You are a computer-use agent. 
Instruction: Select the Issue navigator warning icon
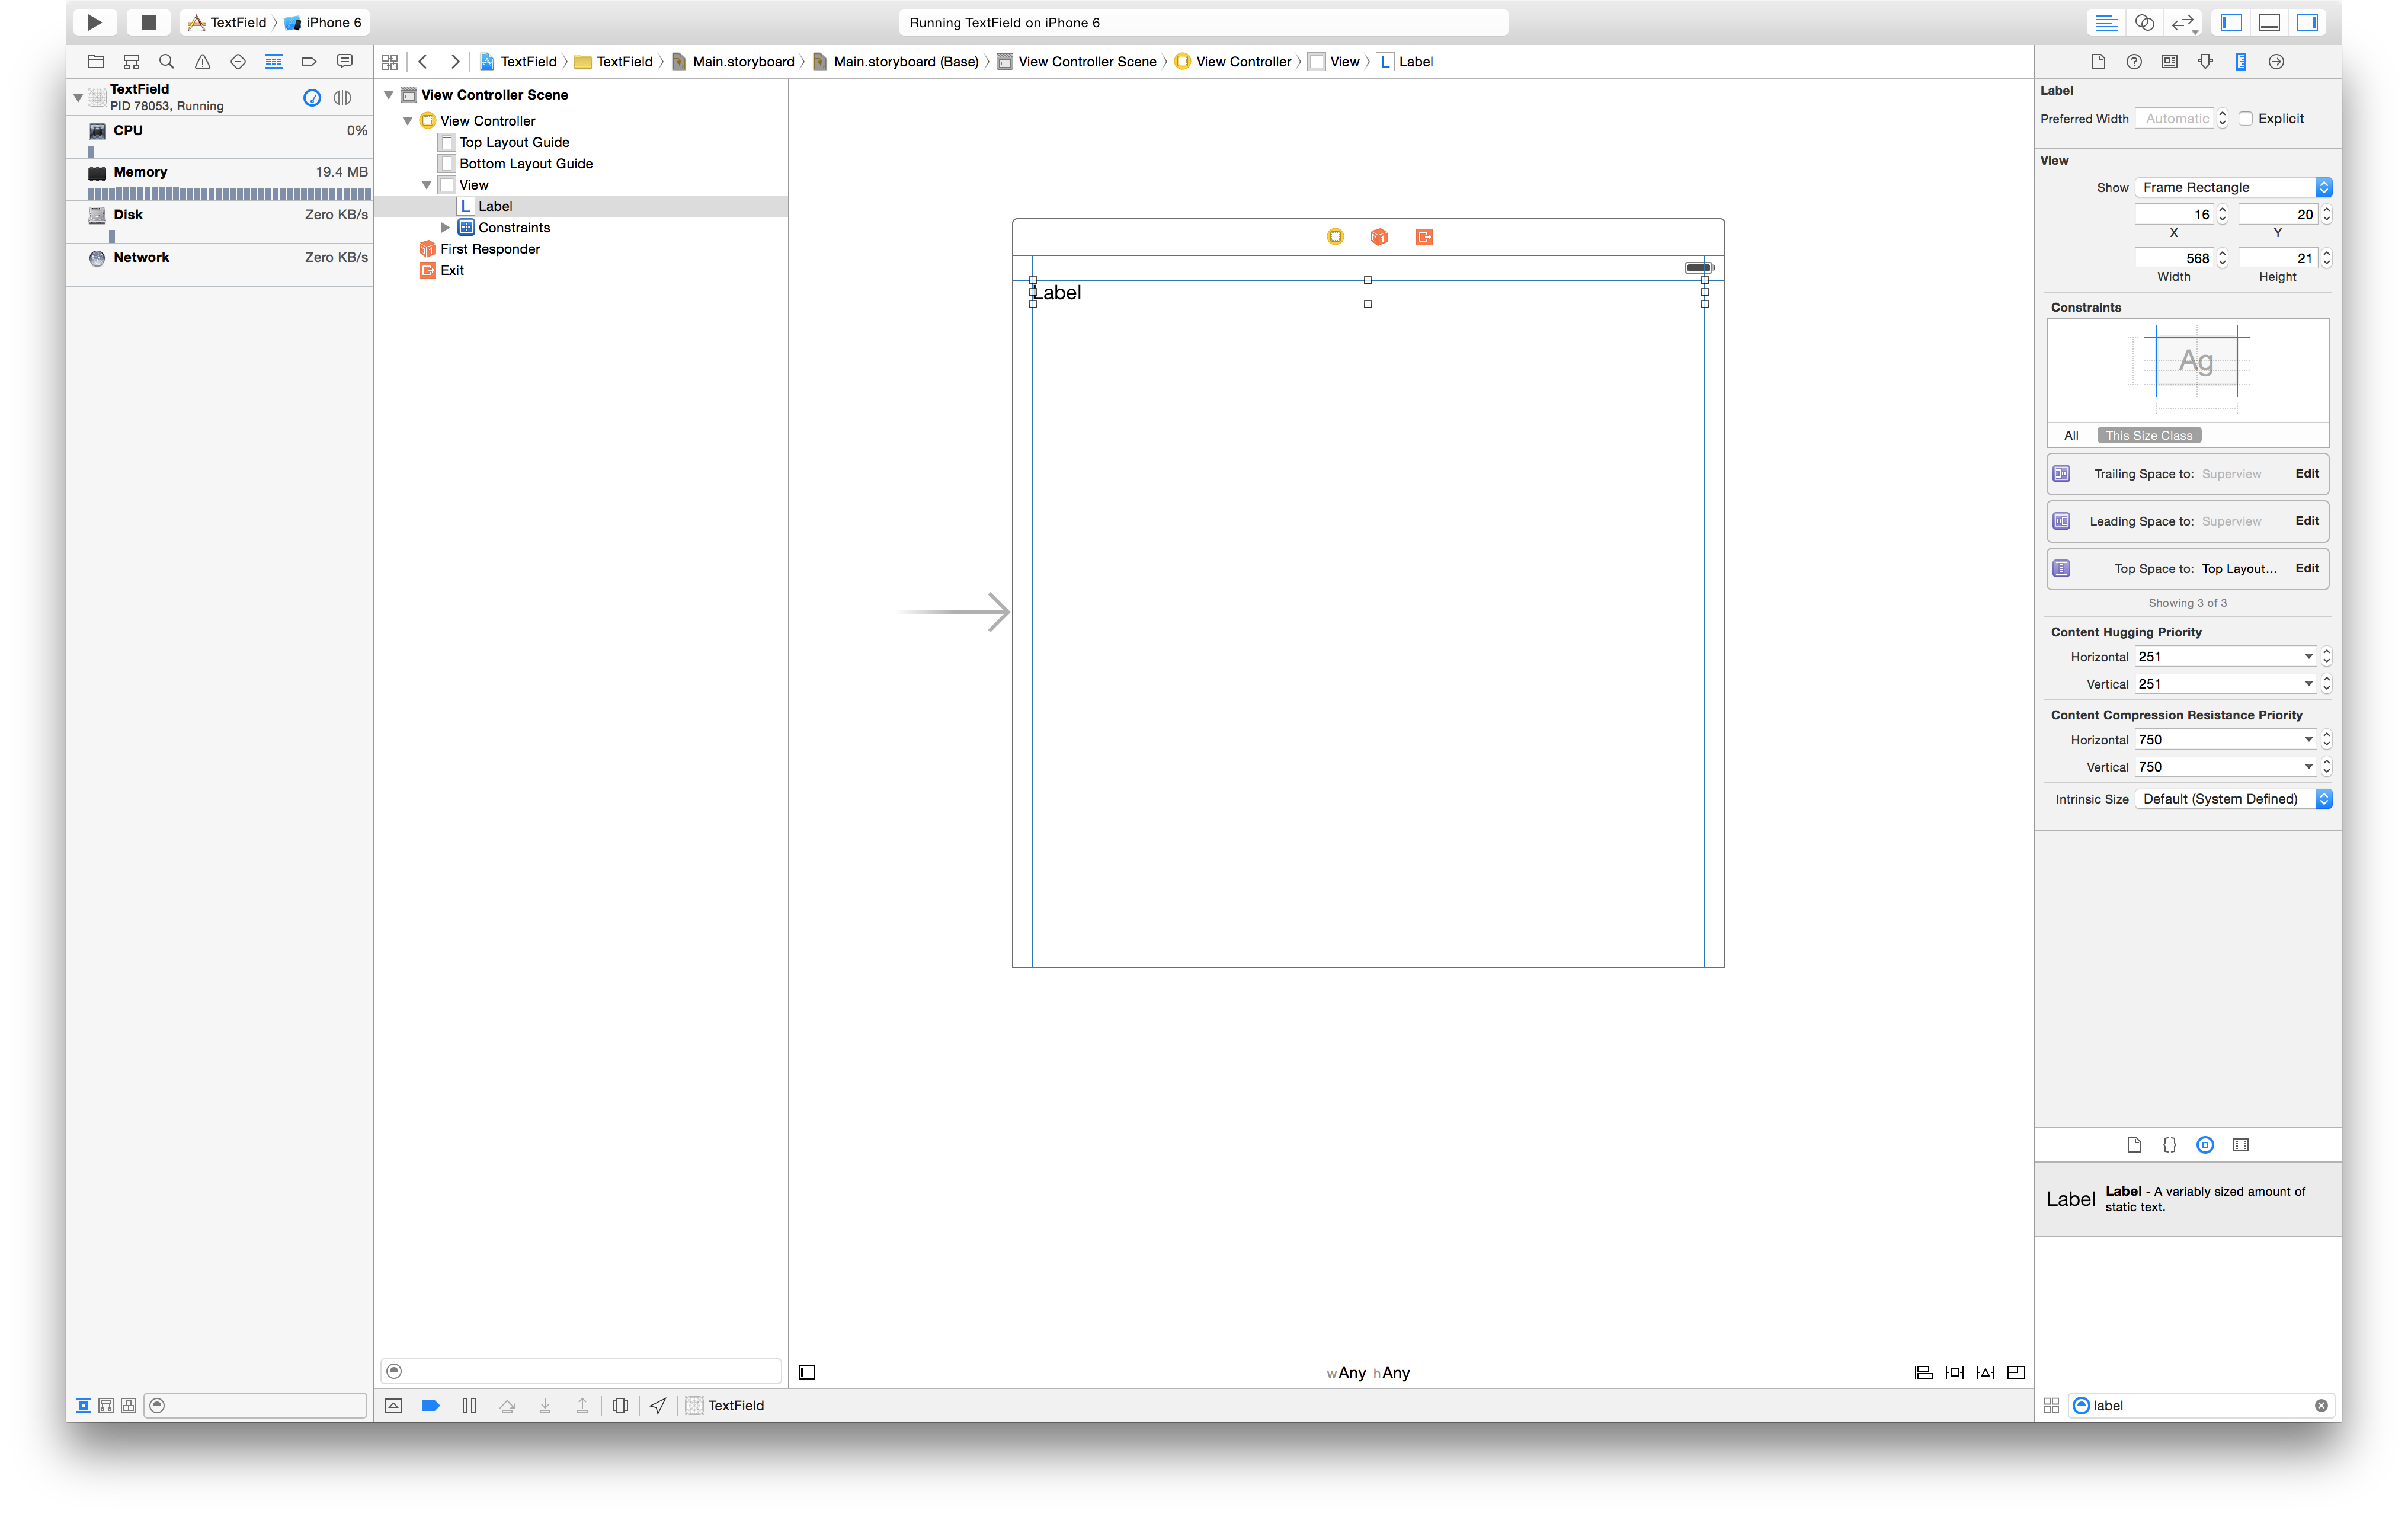coord(202,62)
